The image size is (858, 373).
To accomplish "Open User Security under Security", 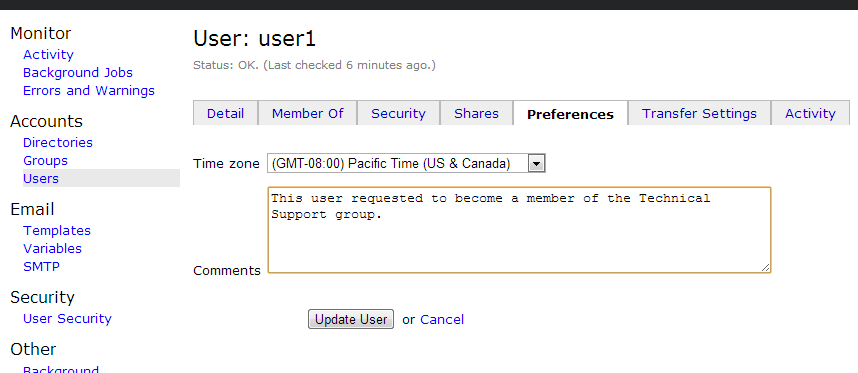I will 67,319.
